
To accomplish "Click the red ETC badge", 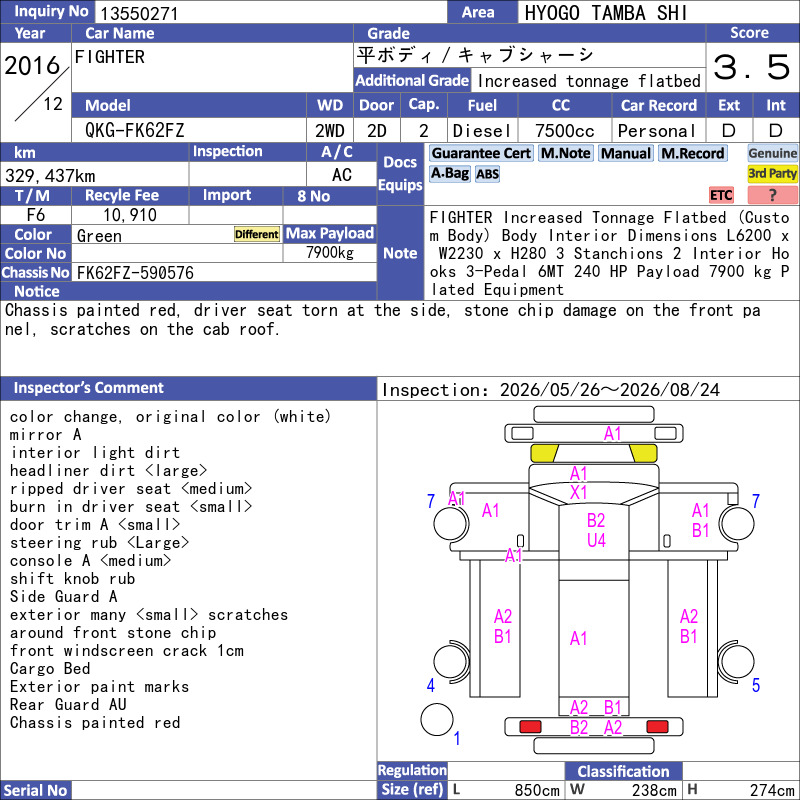I will tap(721, 195).
